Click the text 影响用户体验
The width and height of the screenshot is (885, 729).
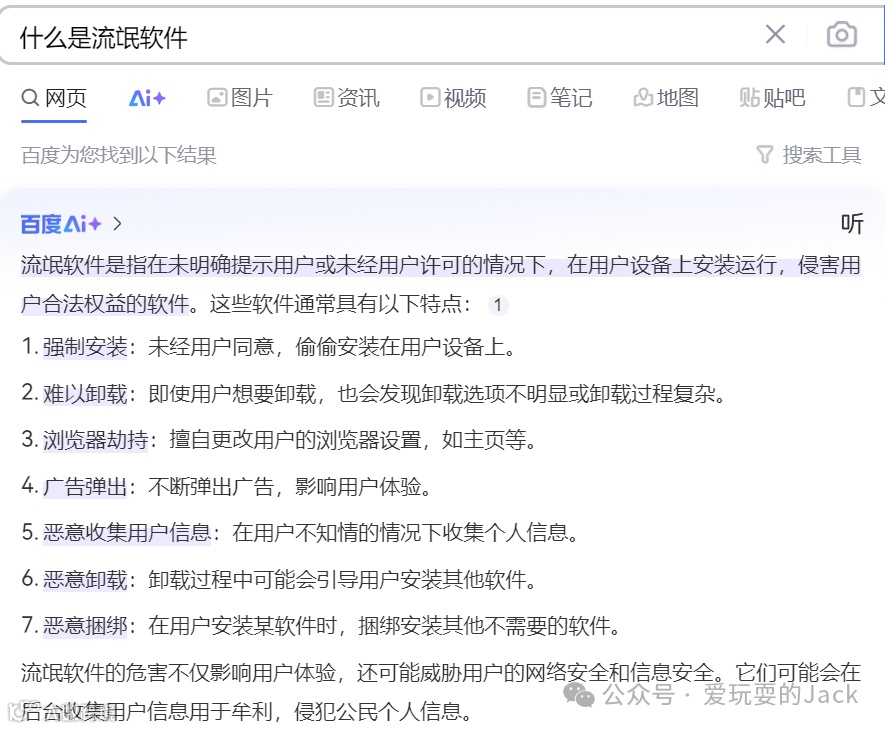pos(358,486)
